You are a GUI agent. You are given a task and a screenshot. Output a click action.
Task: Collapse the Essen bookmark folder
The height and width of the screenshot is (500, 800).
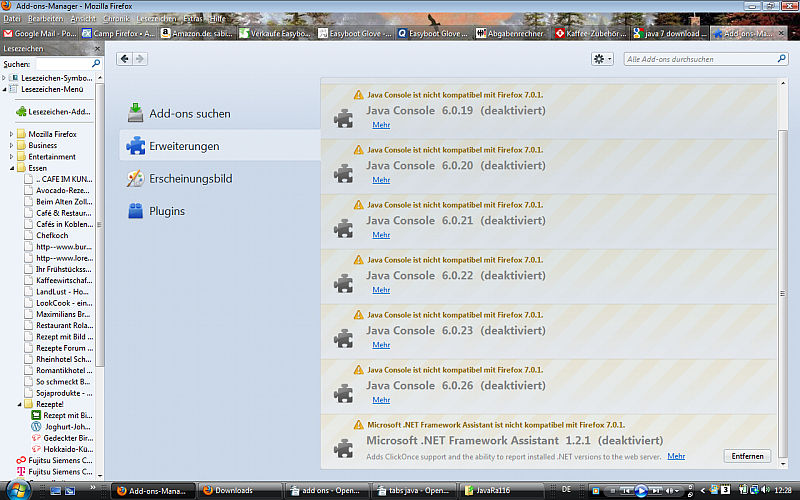click(11, 168)
